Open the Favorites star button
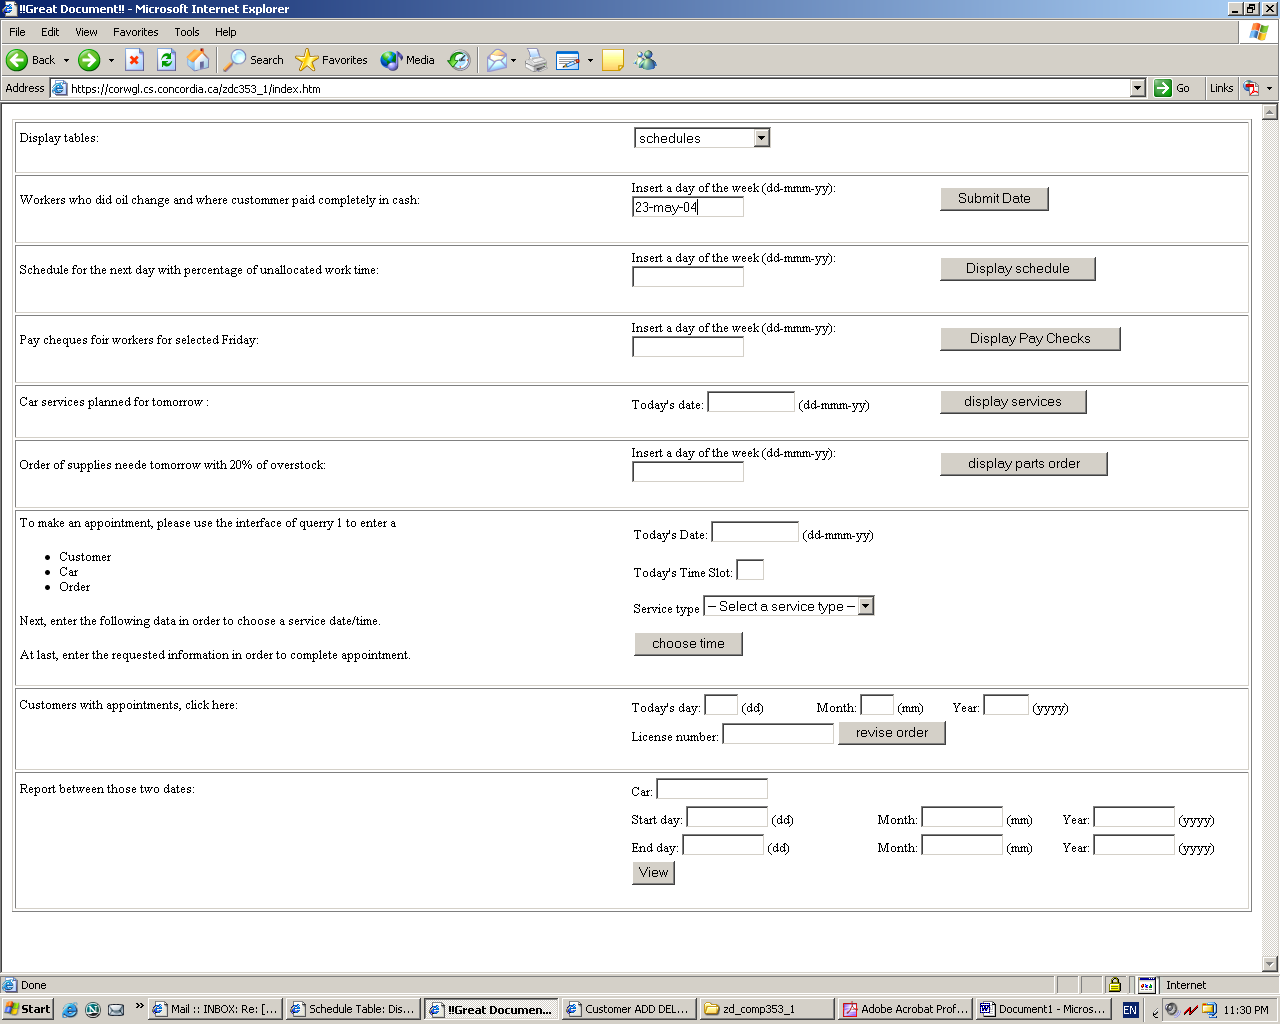 [332, 60]
